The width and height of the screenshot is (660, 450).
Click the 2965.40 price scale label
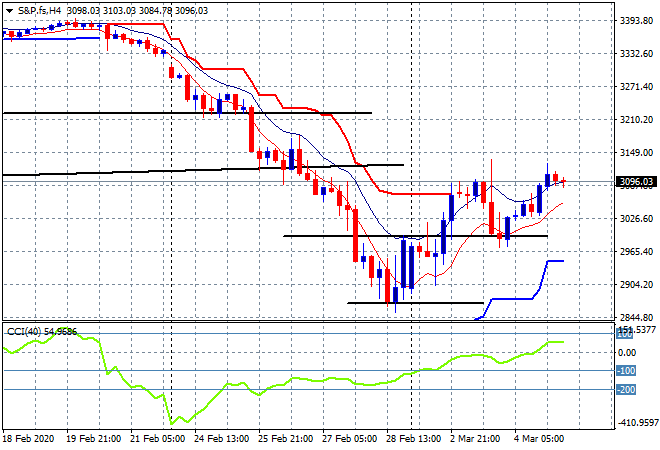coord(636,251)
